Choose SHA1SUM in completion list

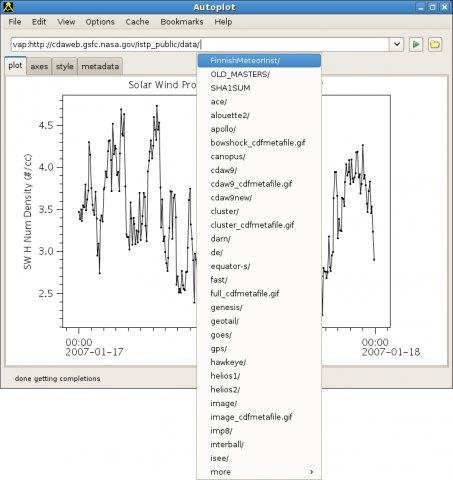tap(259, 88)
